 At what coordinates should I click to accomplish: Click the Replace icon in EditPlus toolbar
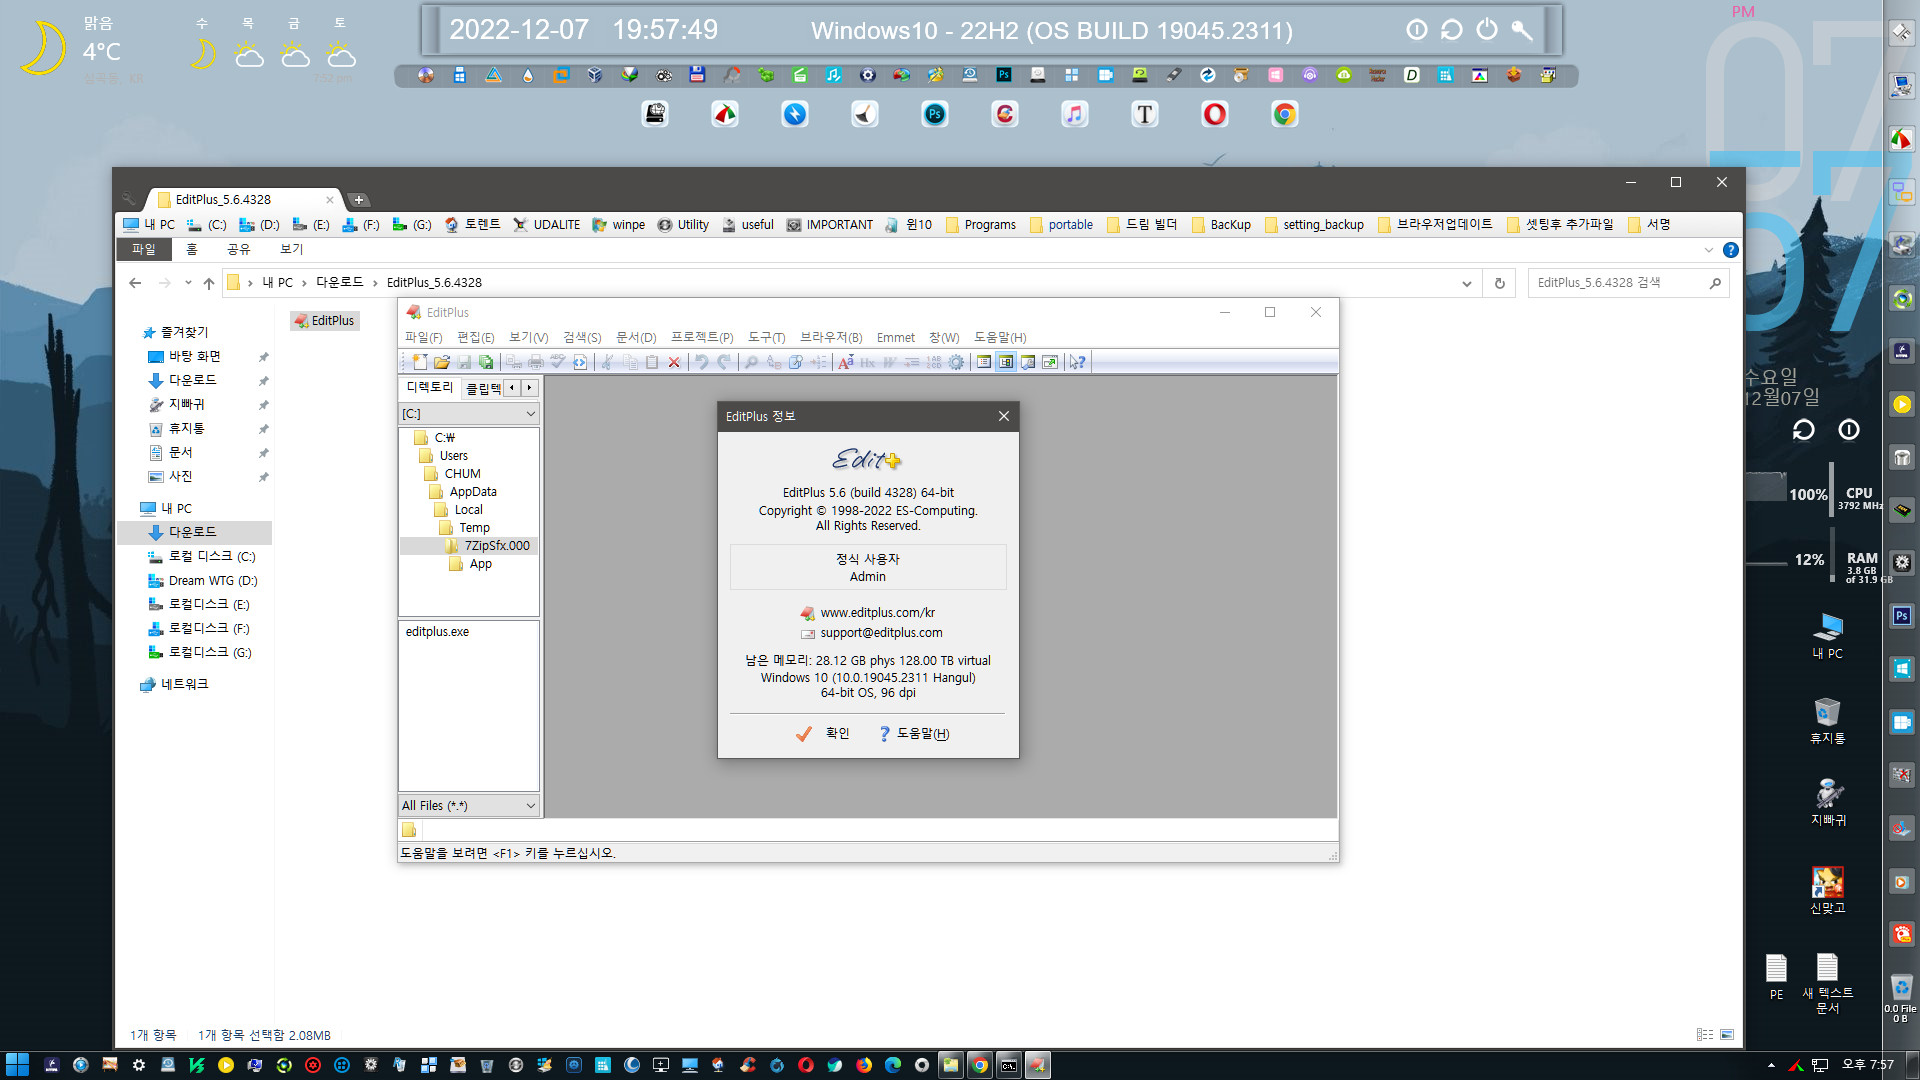774,362
